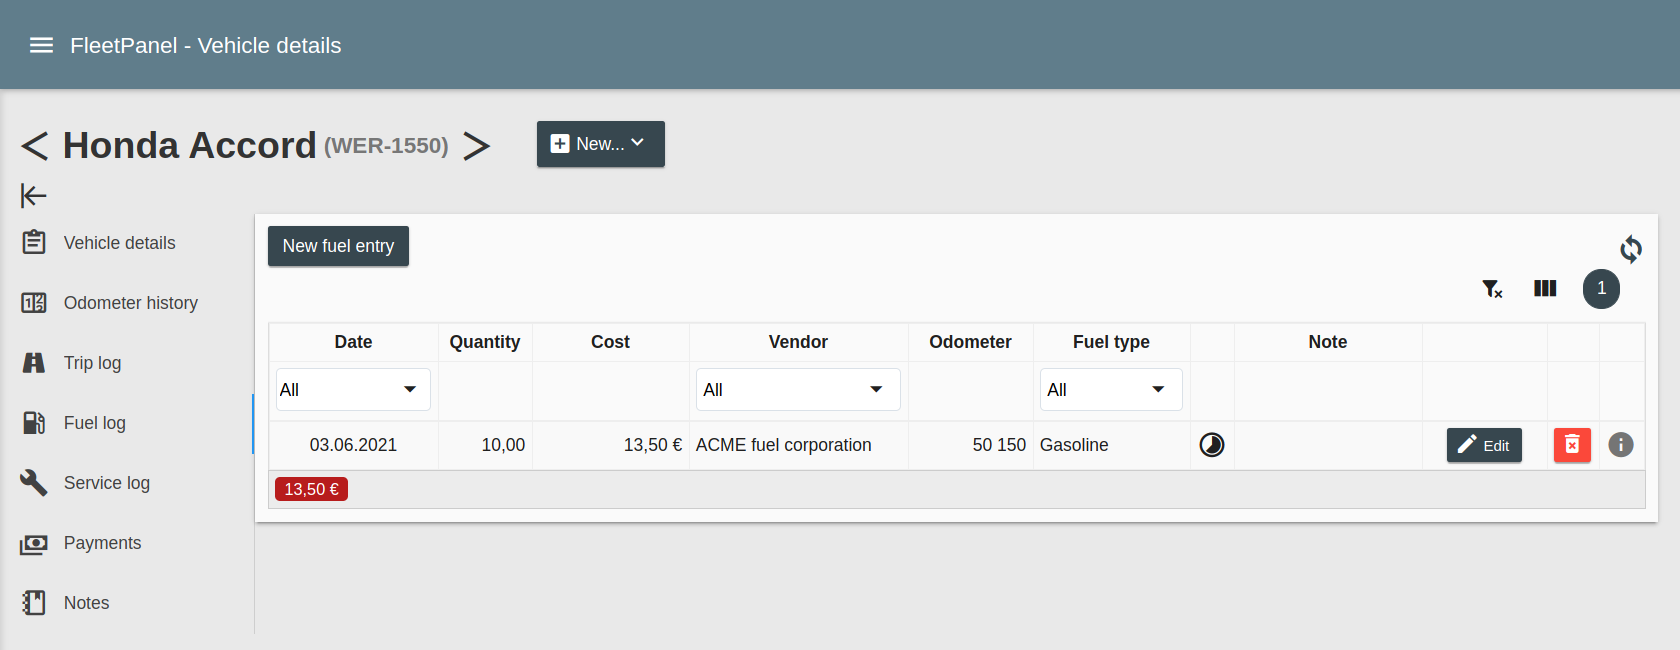1680x650 pixels.
Task: Open the Fuel type filter dropdown
Action: [1110, 390]
